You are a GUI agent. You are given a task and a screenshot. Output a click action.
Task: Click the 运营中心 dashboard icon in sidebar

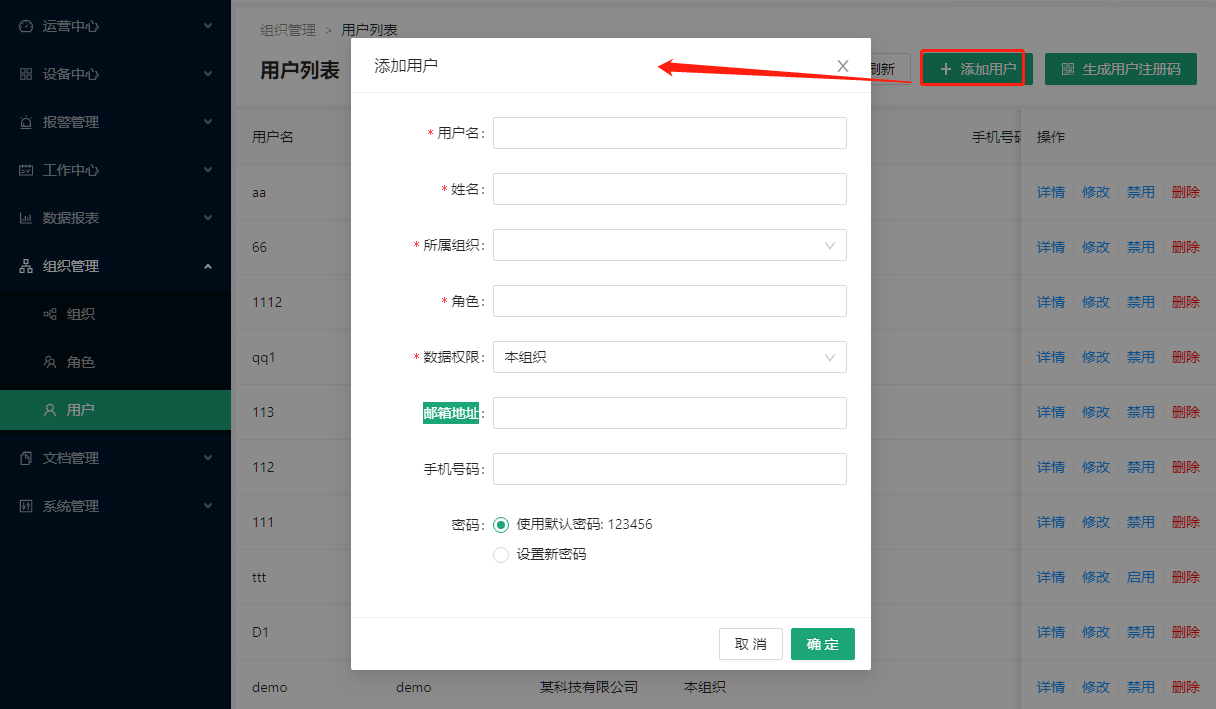26,26
